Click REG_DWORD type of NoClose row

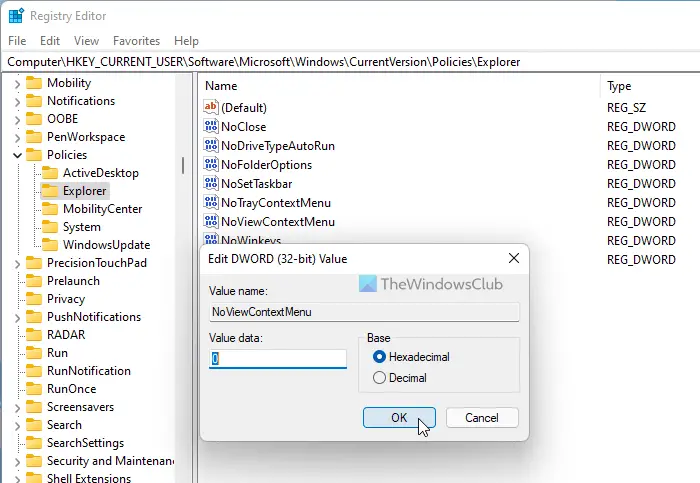[x=641, y=126]
